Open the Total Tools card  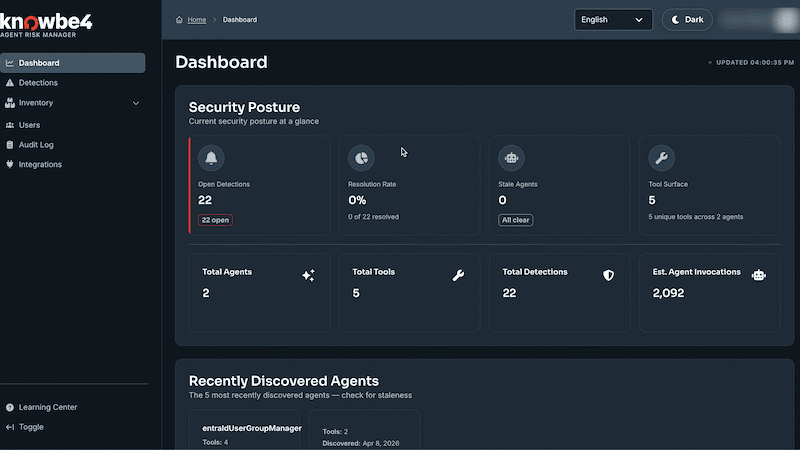coord(409,293)
